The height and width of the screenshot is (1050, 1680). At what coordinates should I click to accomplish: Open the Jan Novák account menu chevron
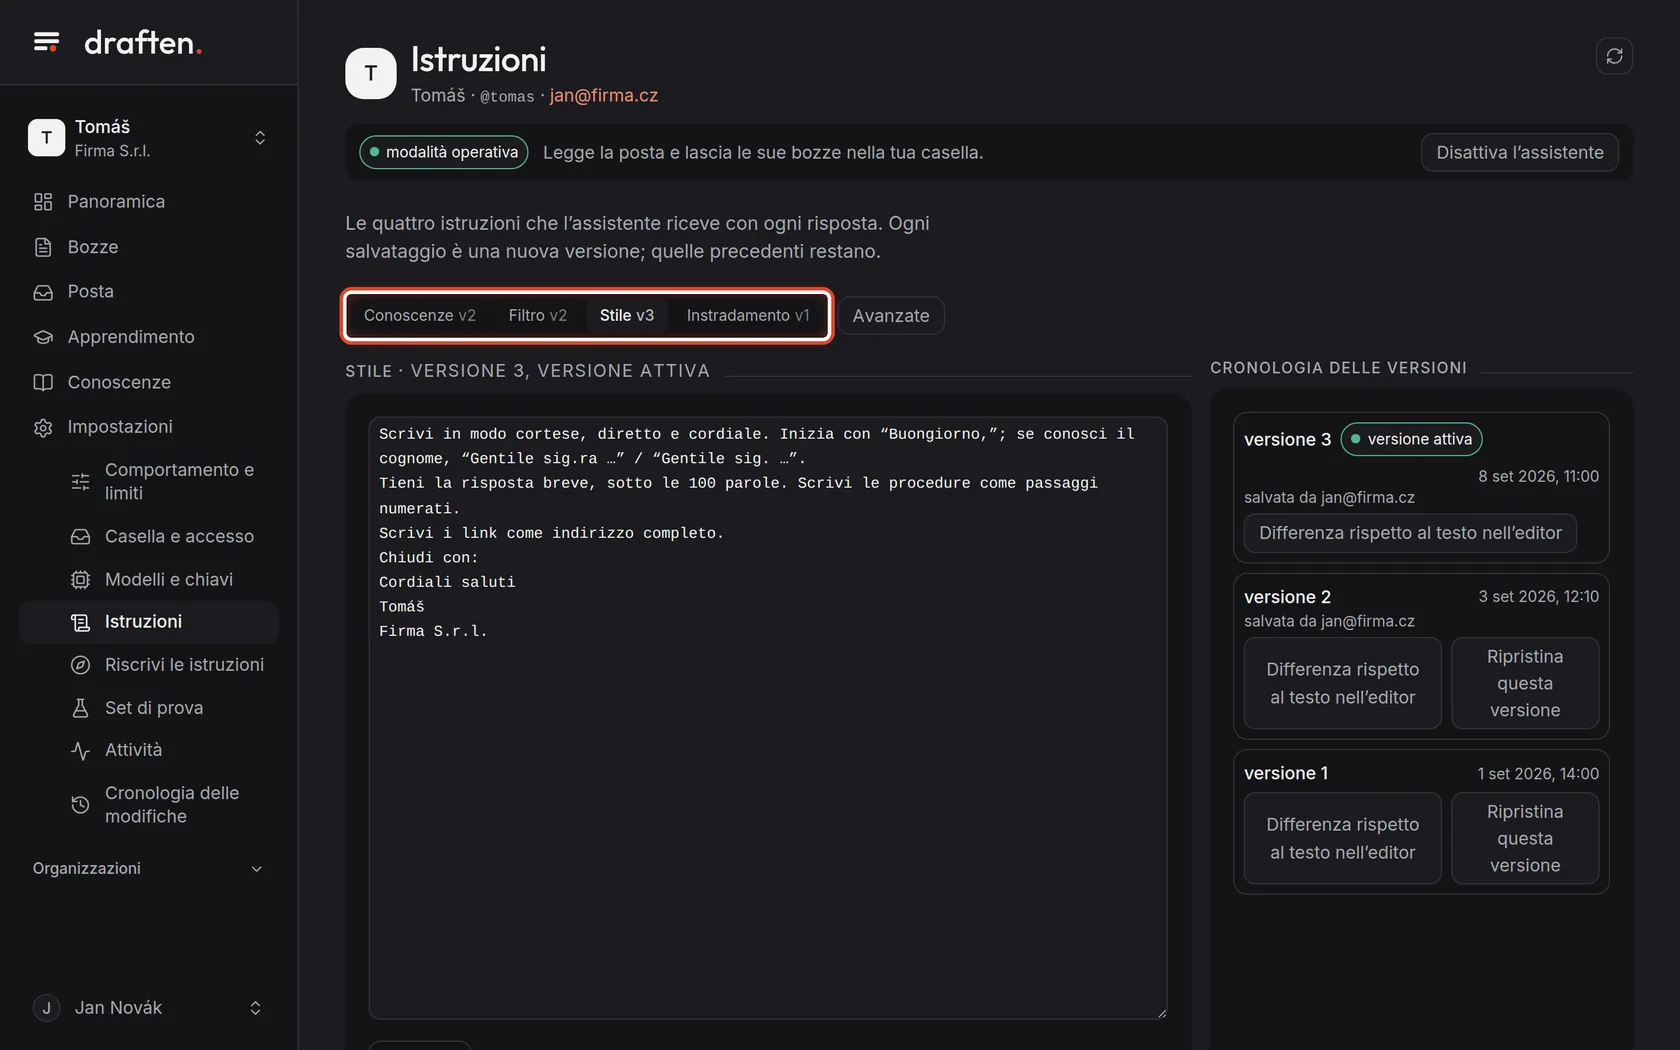(255, 1008)
